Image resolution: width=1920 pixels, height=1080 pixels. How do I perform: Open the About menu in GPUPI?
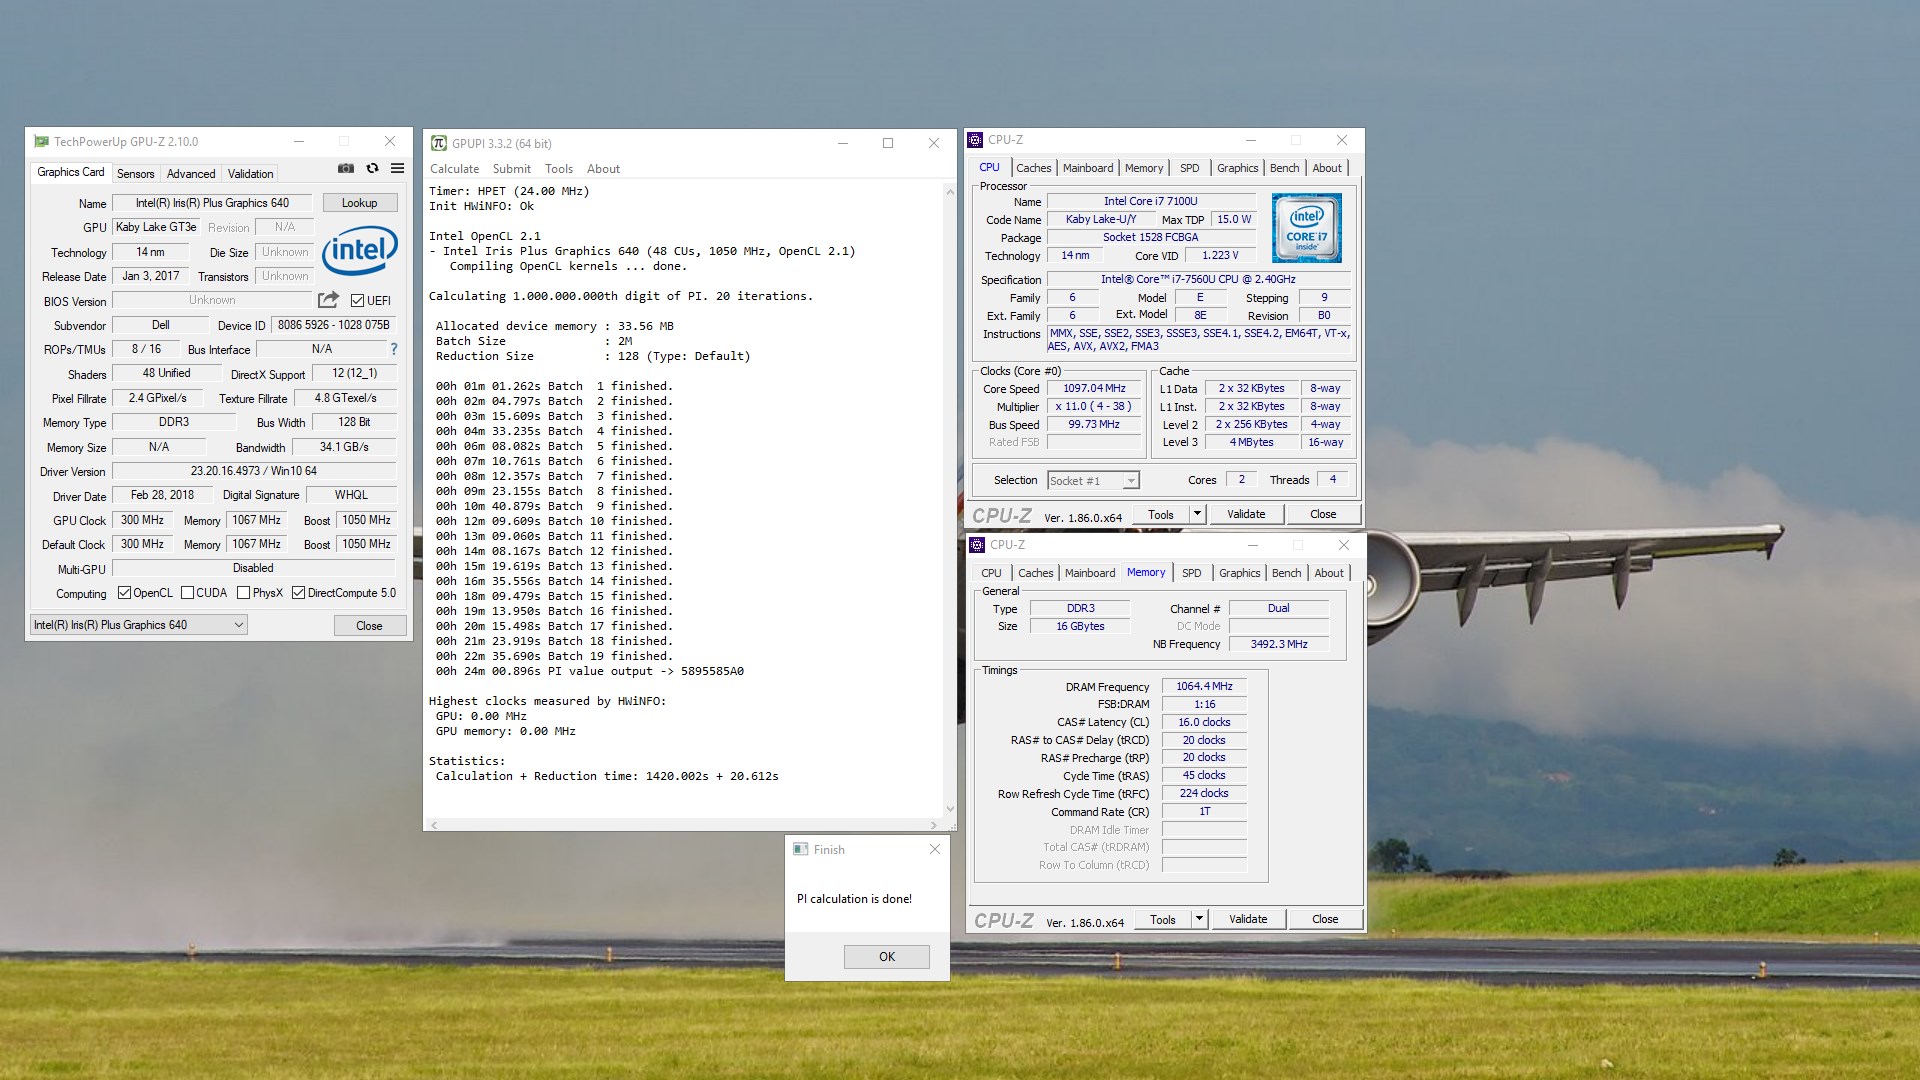tap(603, 169)
